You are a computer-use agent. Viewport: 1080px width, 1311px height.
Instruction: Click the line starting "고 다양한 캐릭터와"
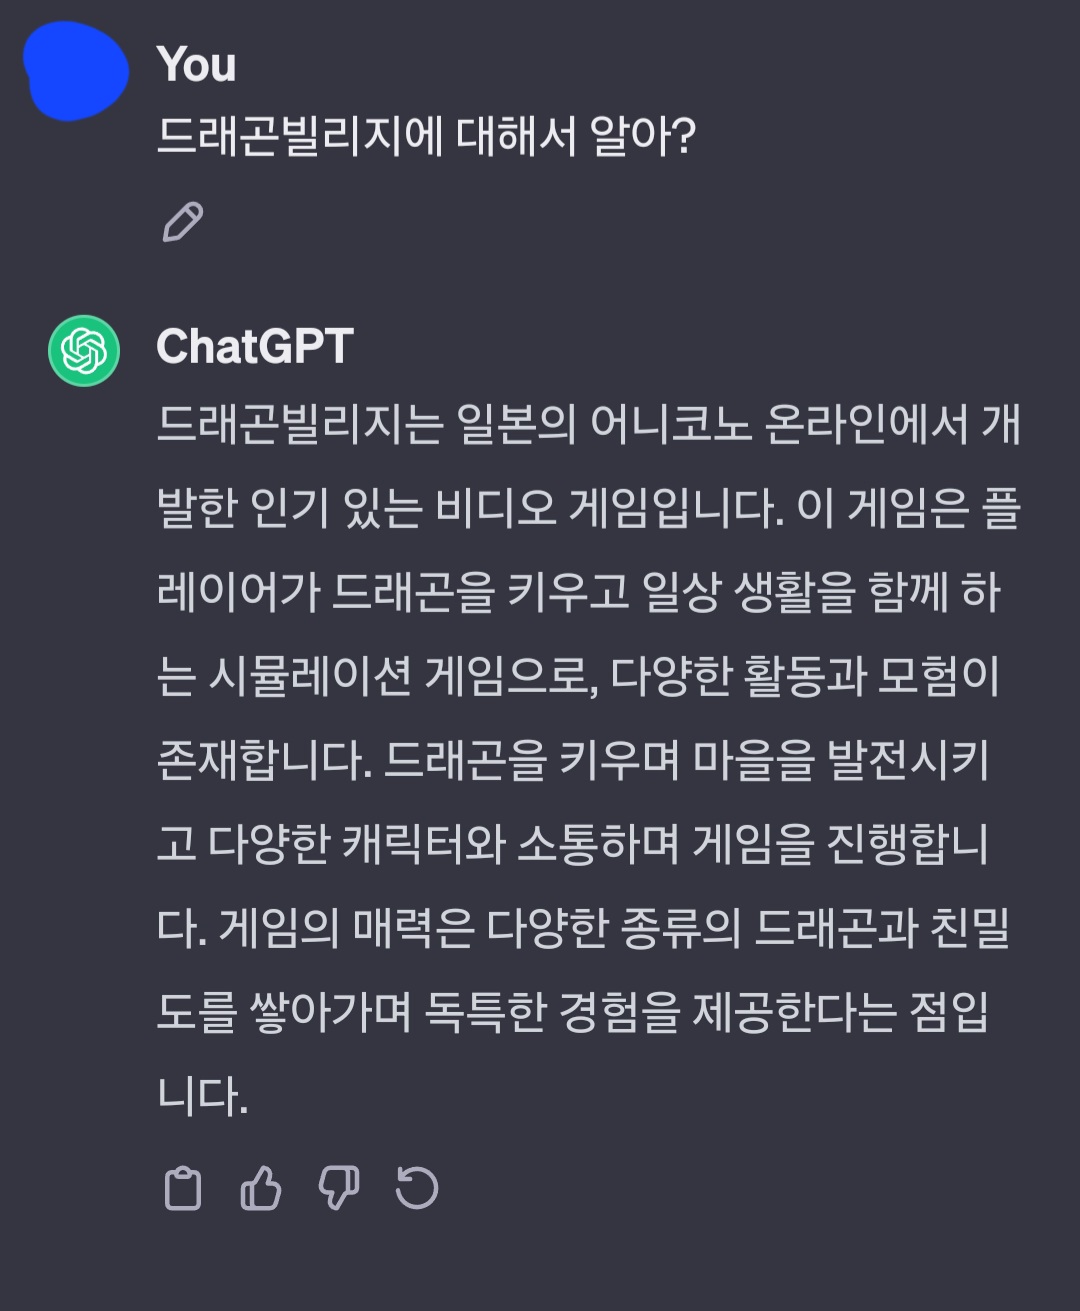pyautogui.click(x=573, y=845)
